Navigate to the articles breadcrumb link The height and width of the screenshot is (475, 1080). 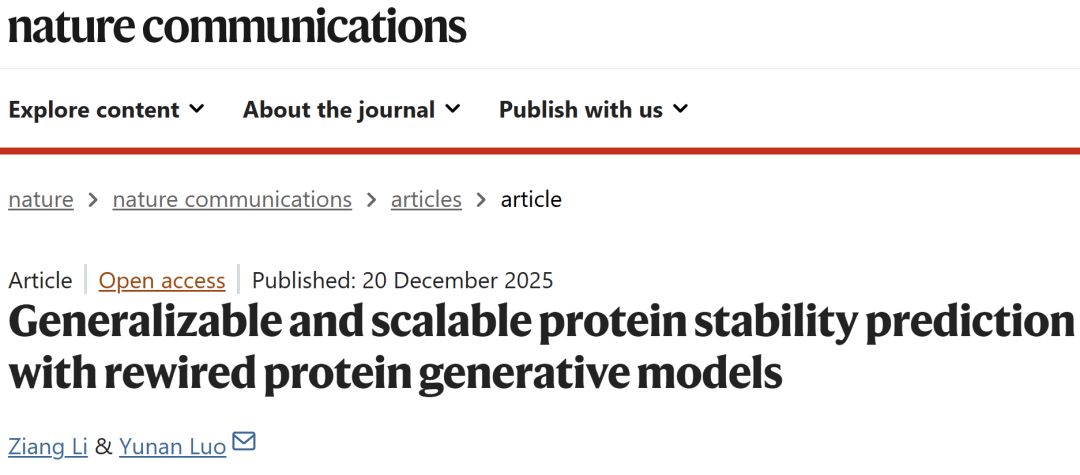426,199
